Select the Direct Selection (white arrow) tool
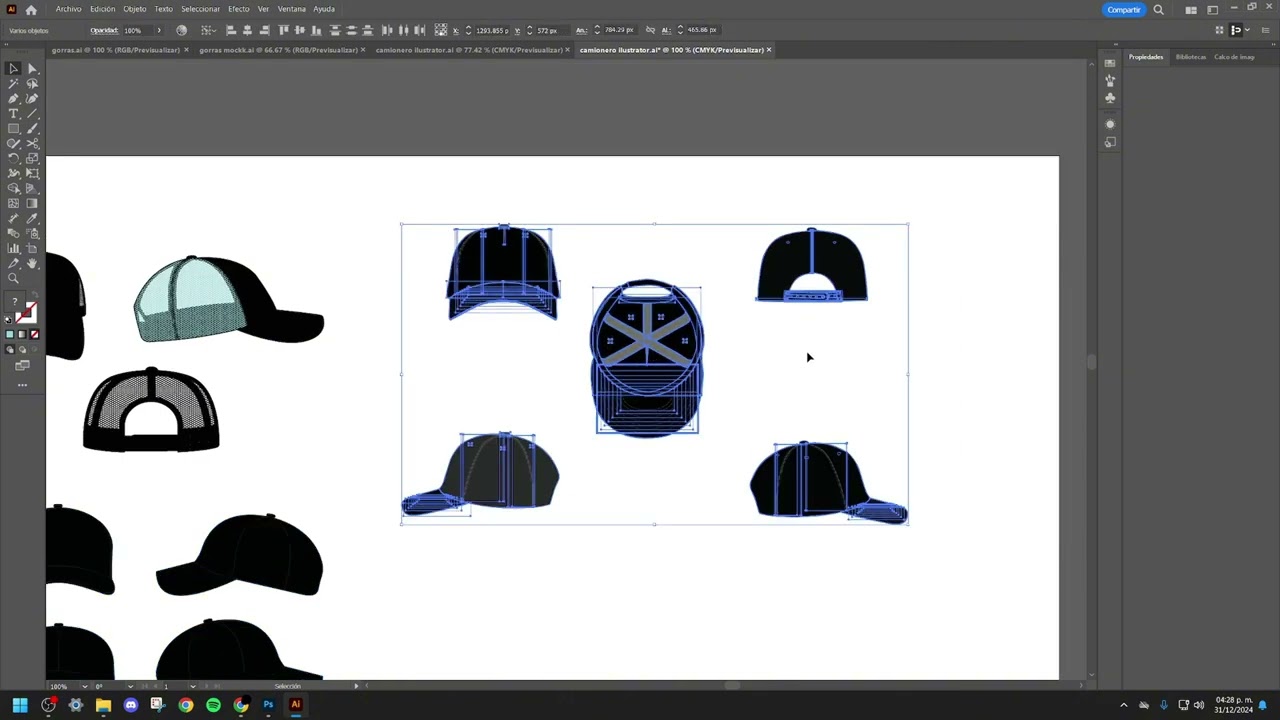The image size is (1280, 720). 32,69
